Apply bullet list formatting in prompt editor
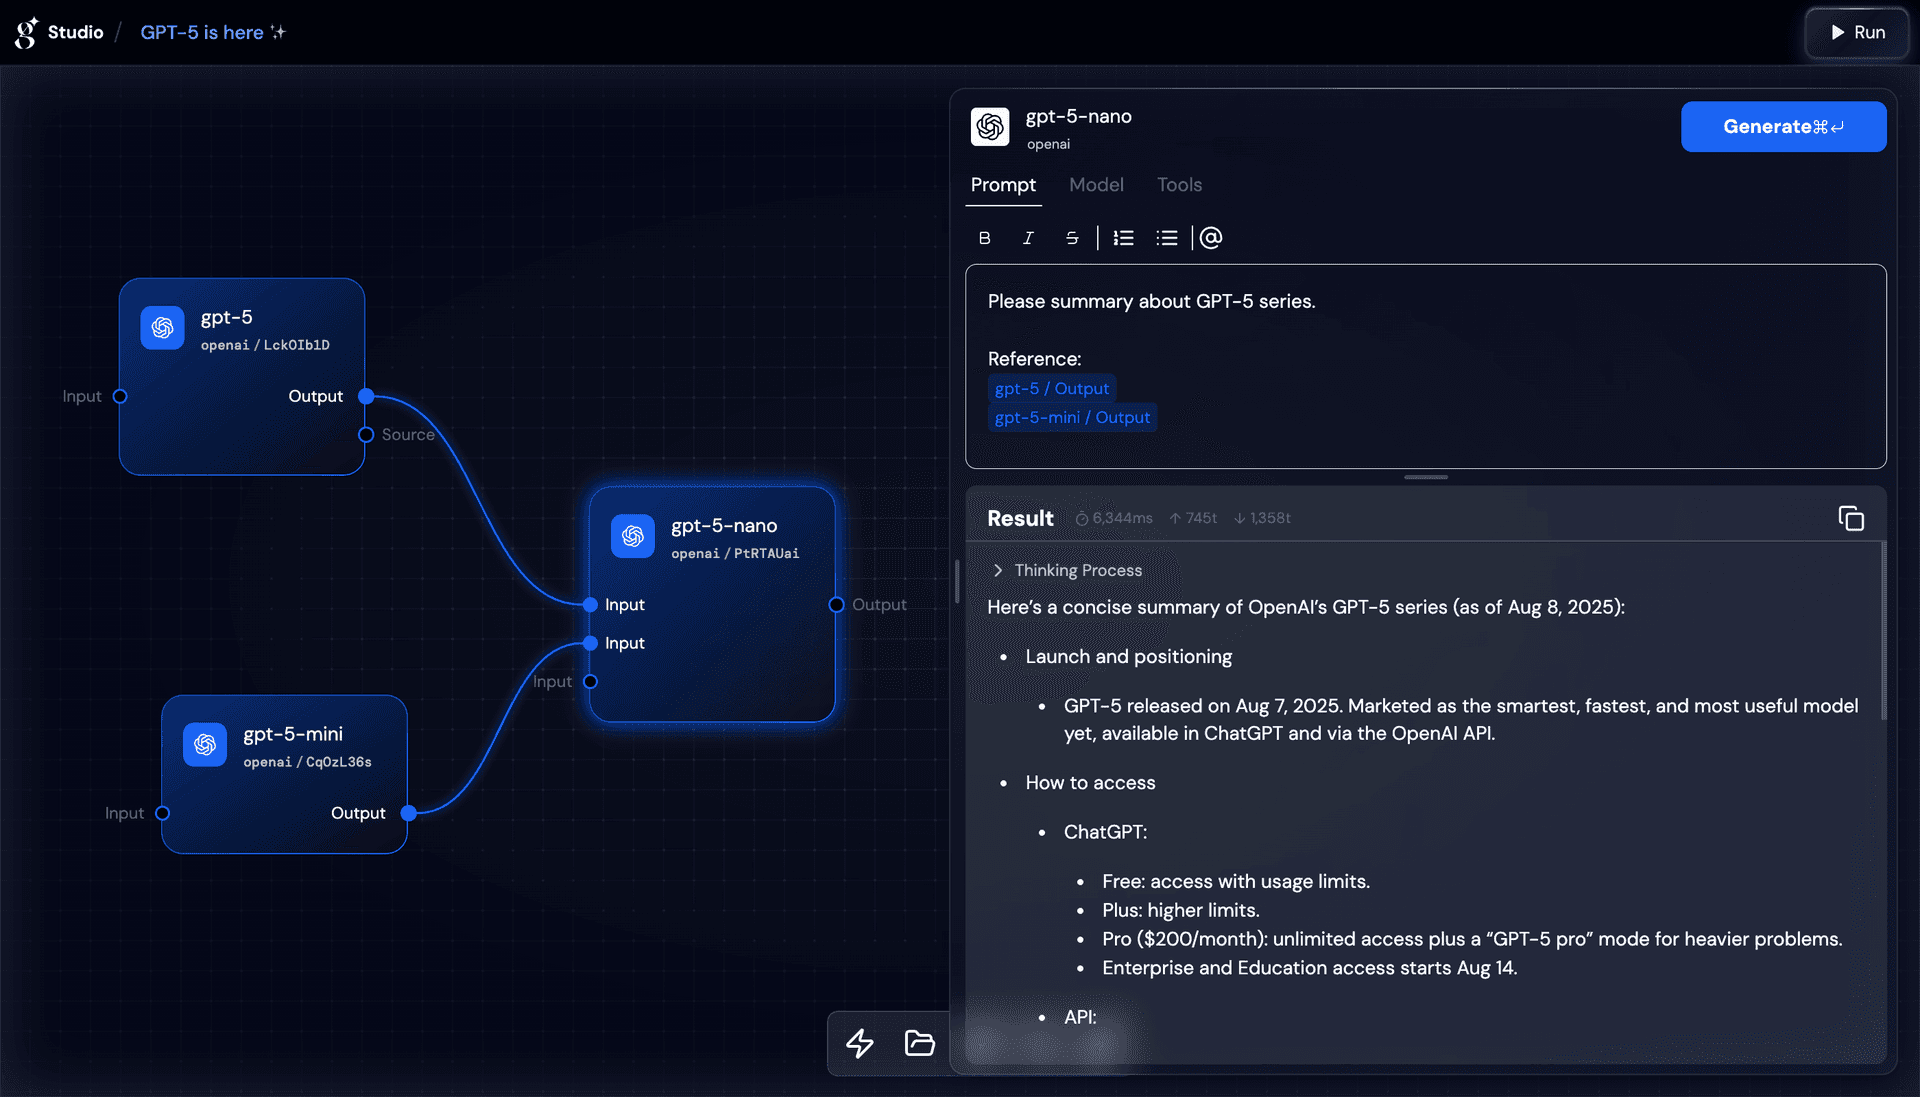Screen dimensions: 1920x1097 point(1166,238)
